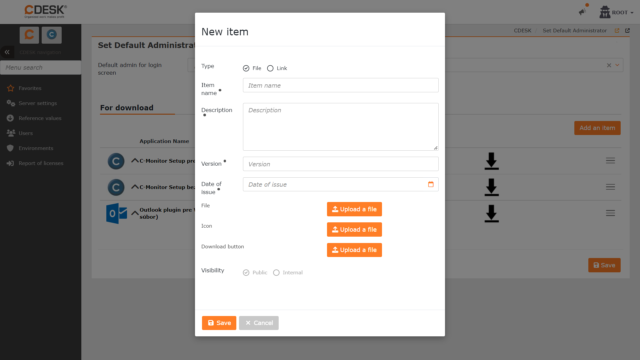Click the Favorites star icon
Viewport: 640px width, 360px height.
pos(11,88)
